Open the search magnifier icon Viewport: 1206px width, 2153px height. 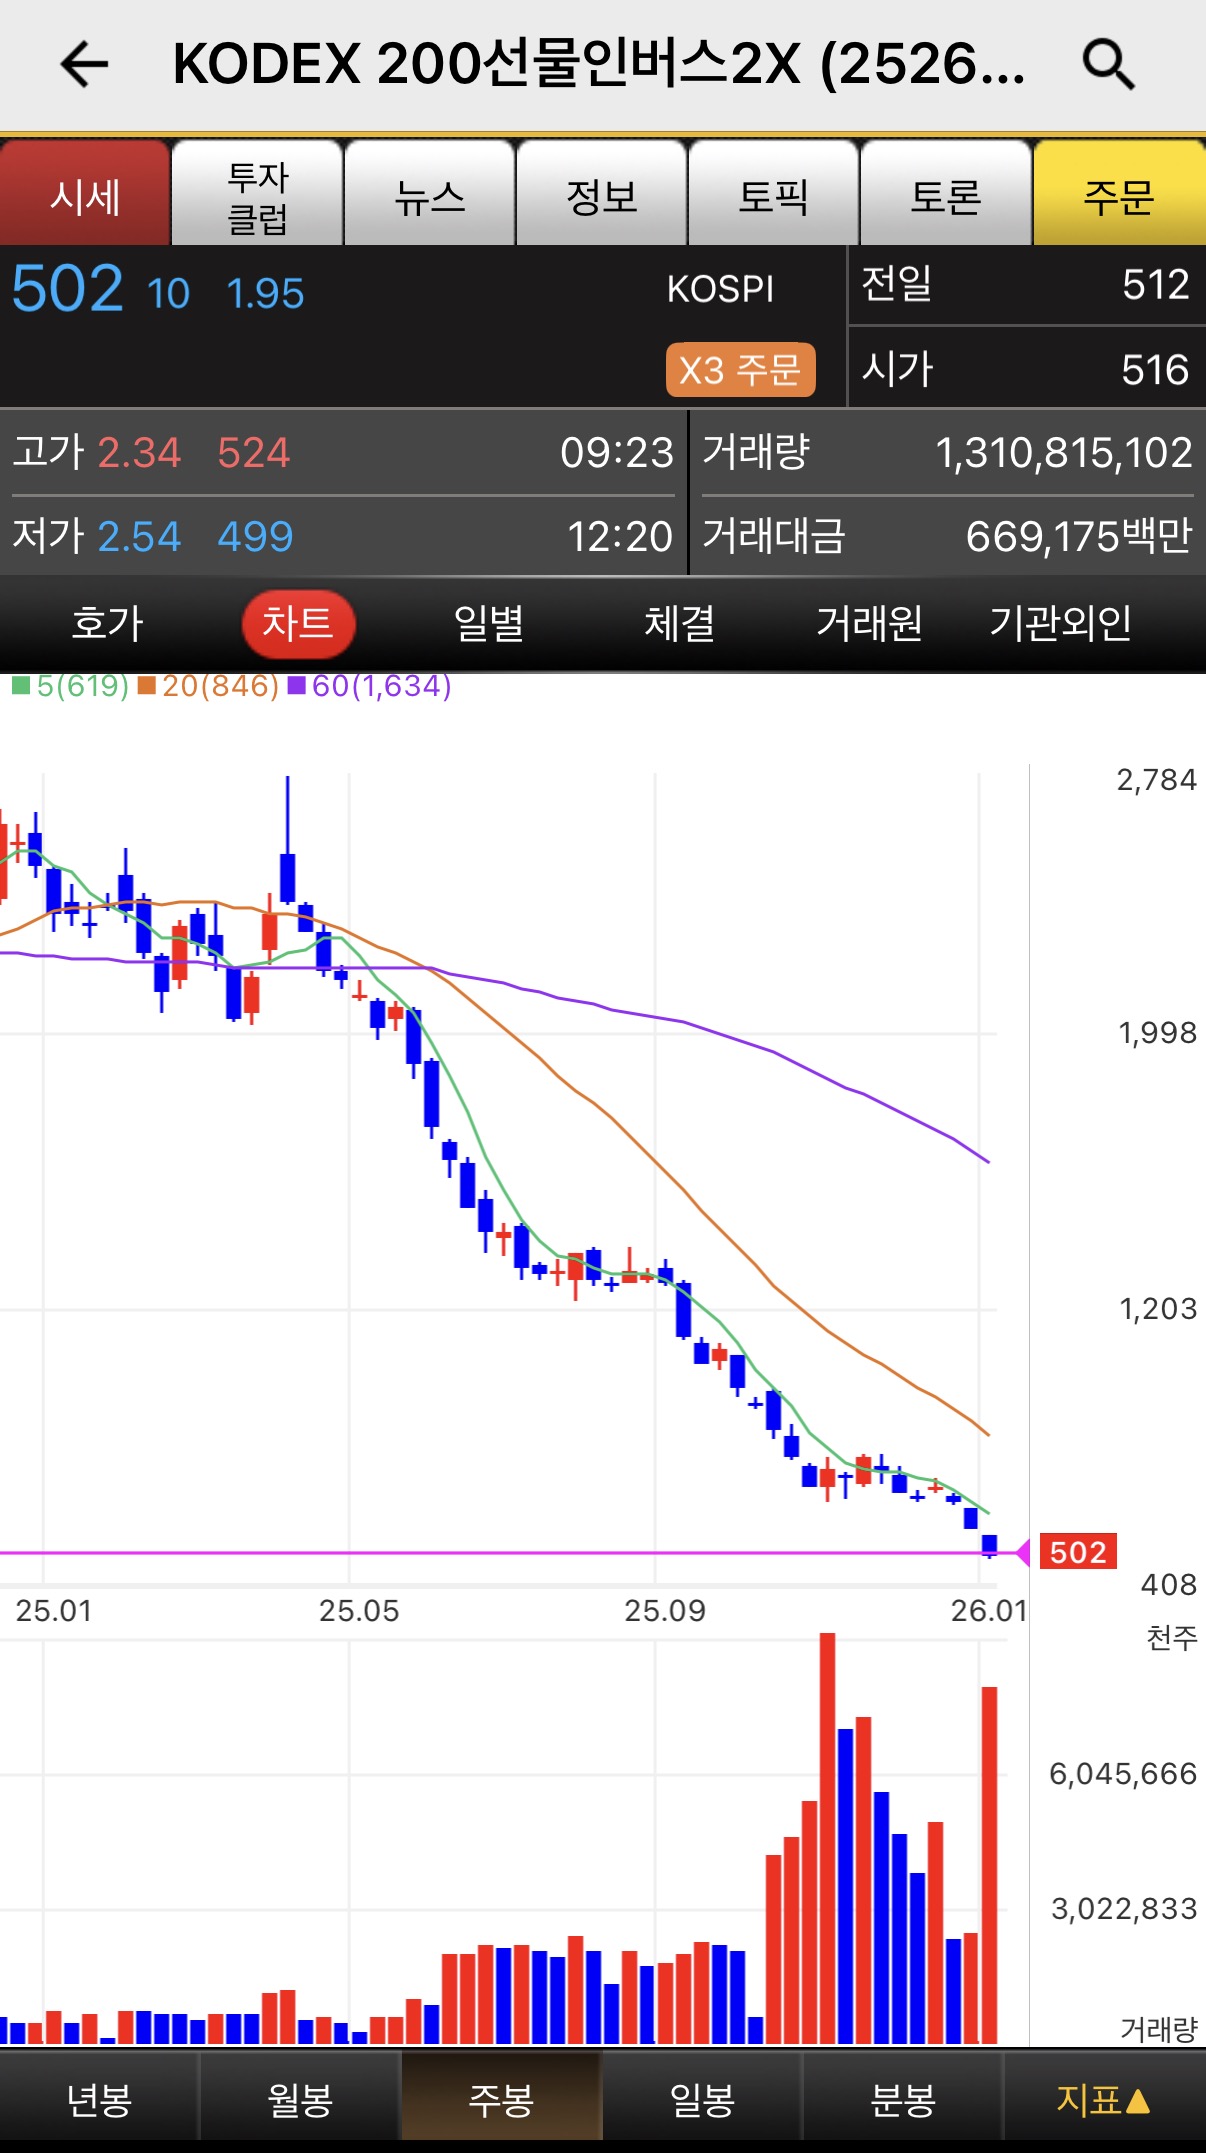[x=1108, y=65]
